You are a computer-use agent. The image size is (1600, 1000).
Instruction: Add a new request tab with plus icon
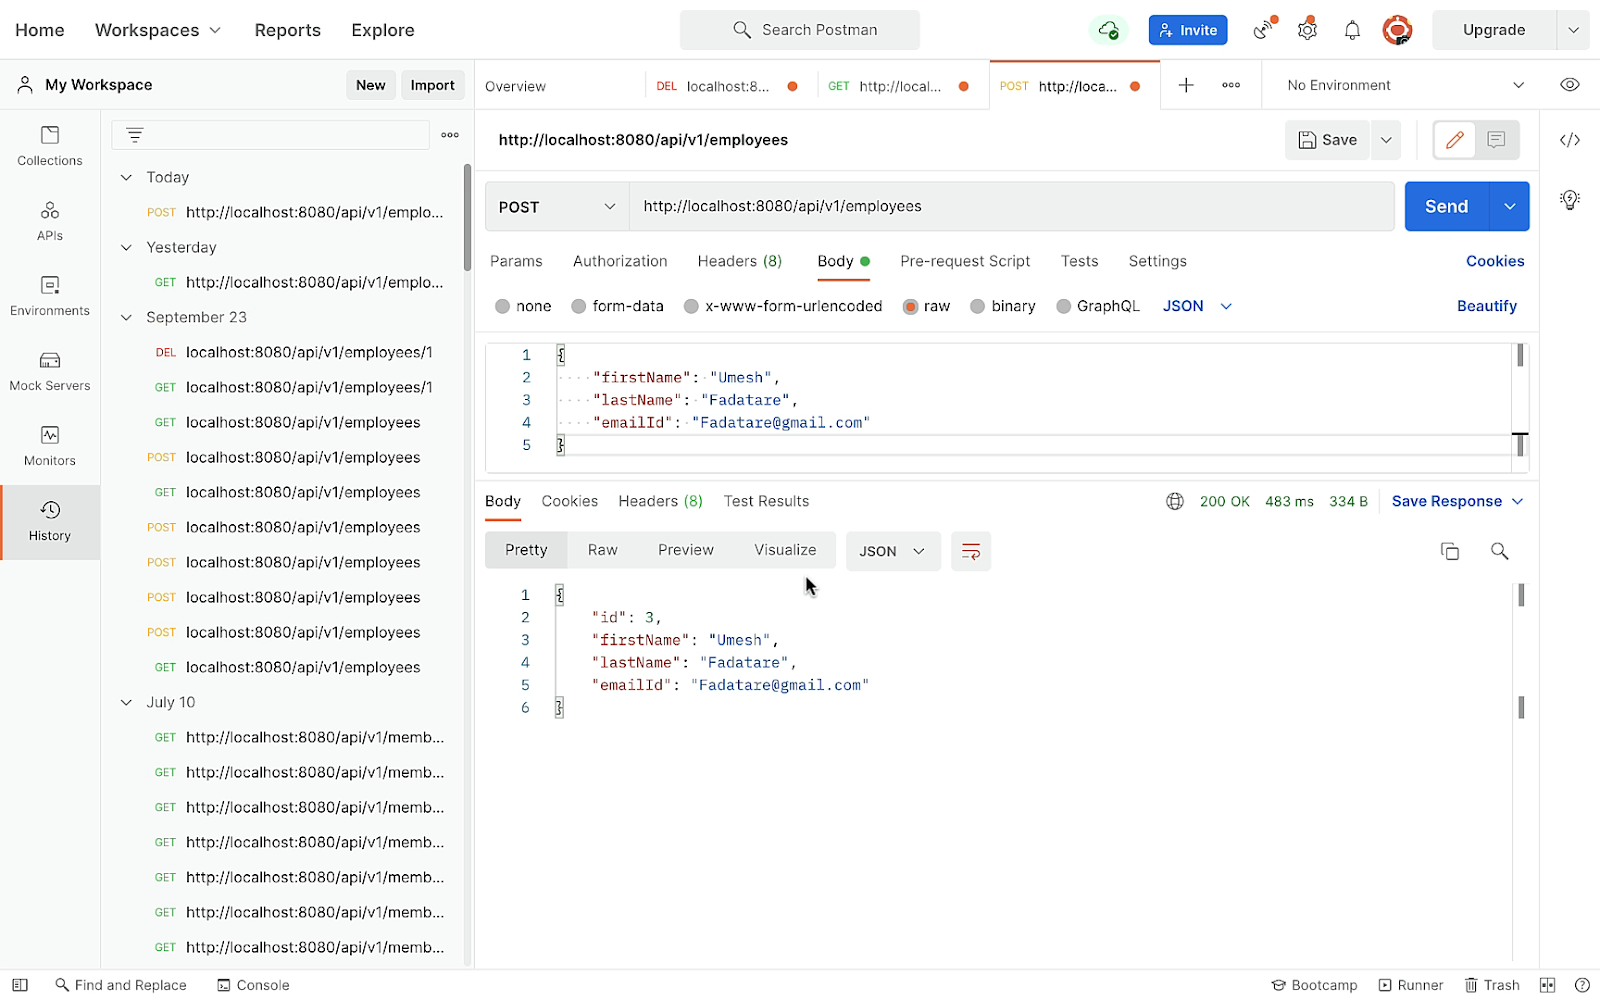[1186, 85]
